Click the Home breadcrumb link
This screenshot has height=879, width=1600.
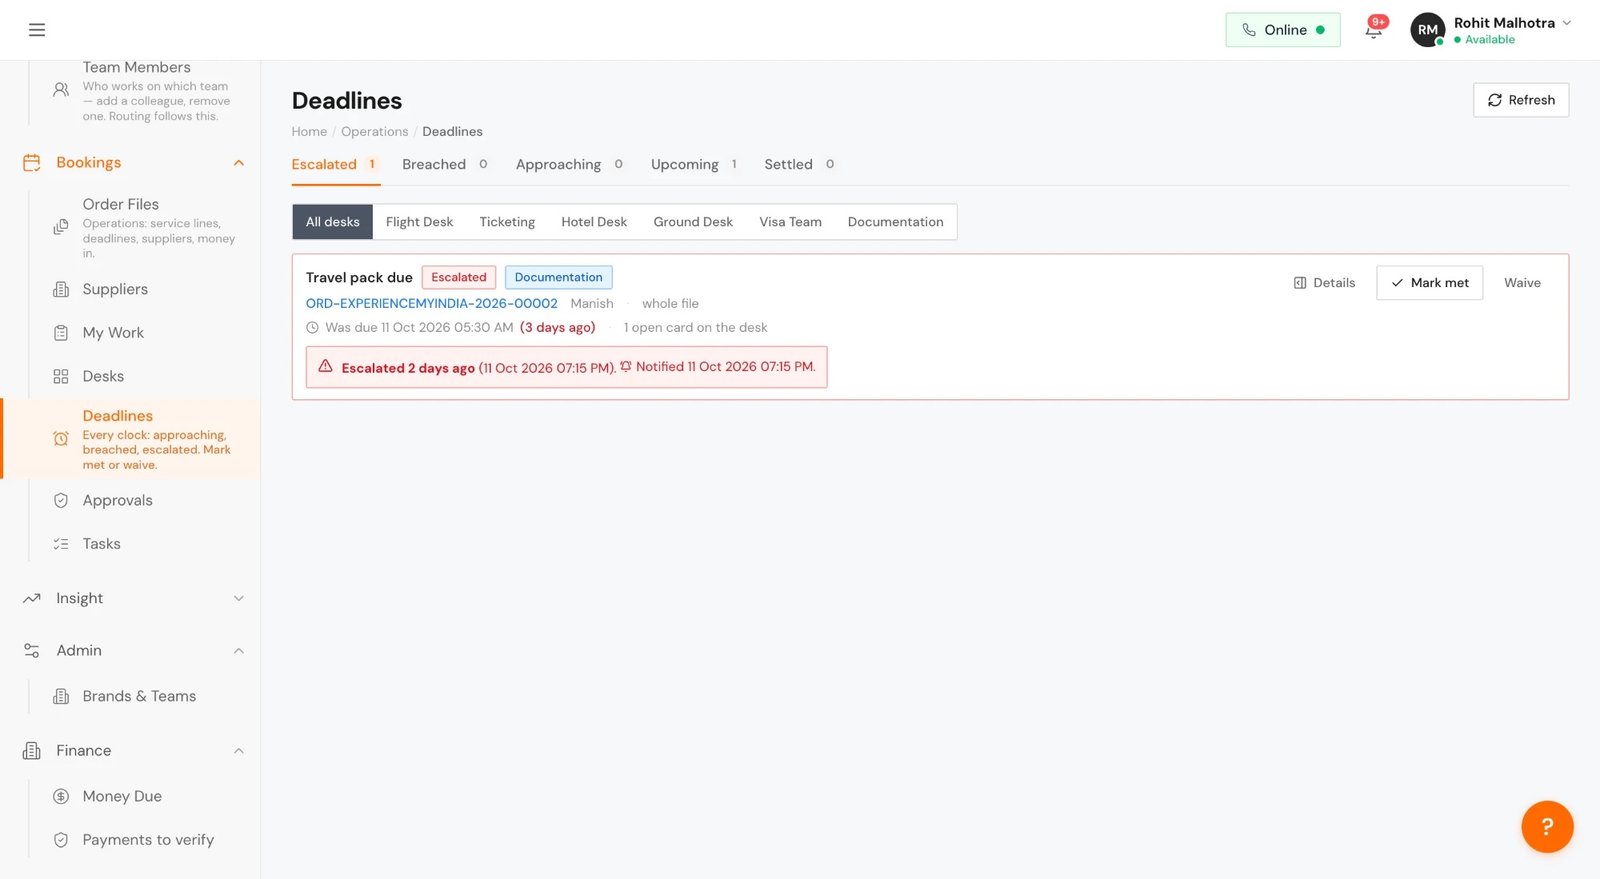(x=309, y=131)
